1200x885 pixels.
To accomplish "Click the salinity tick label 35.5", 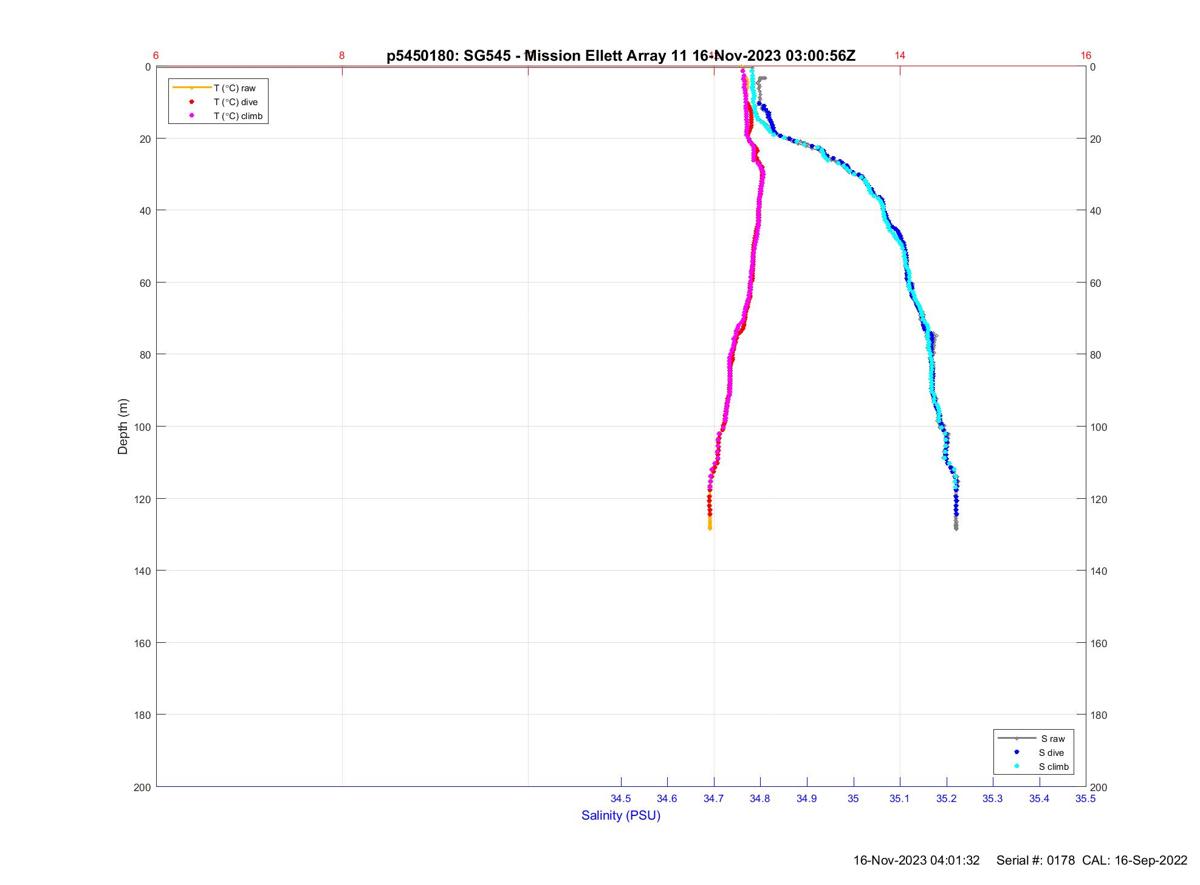I will click(x=1085, y=798).
